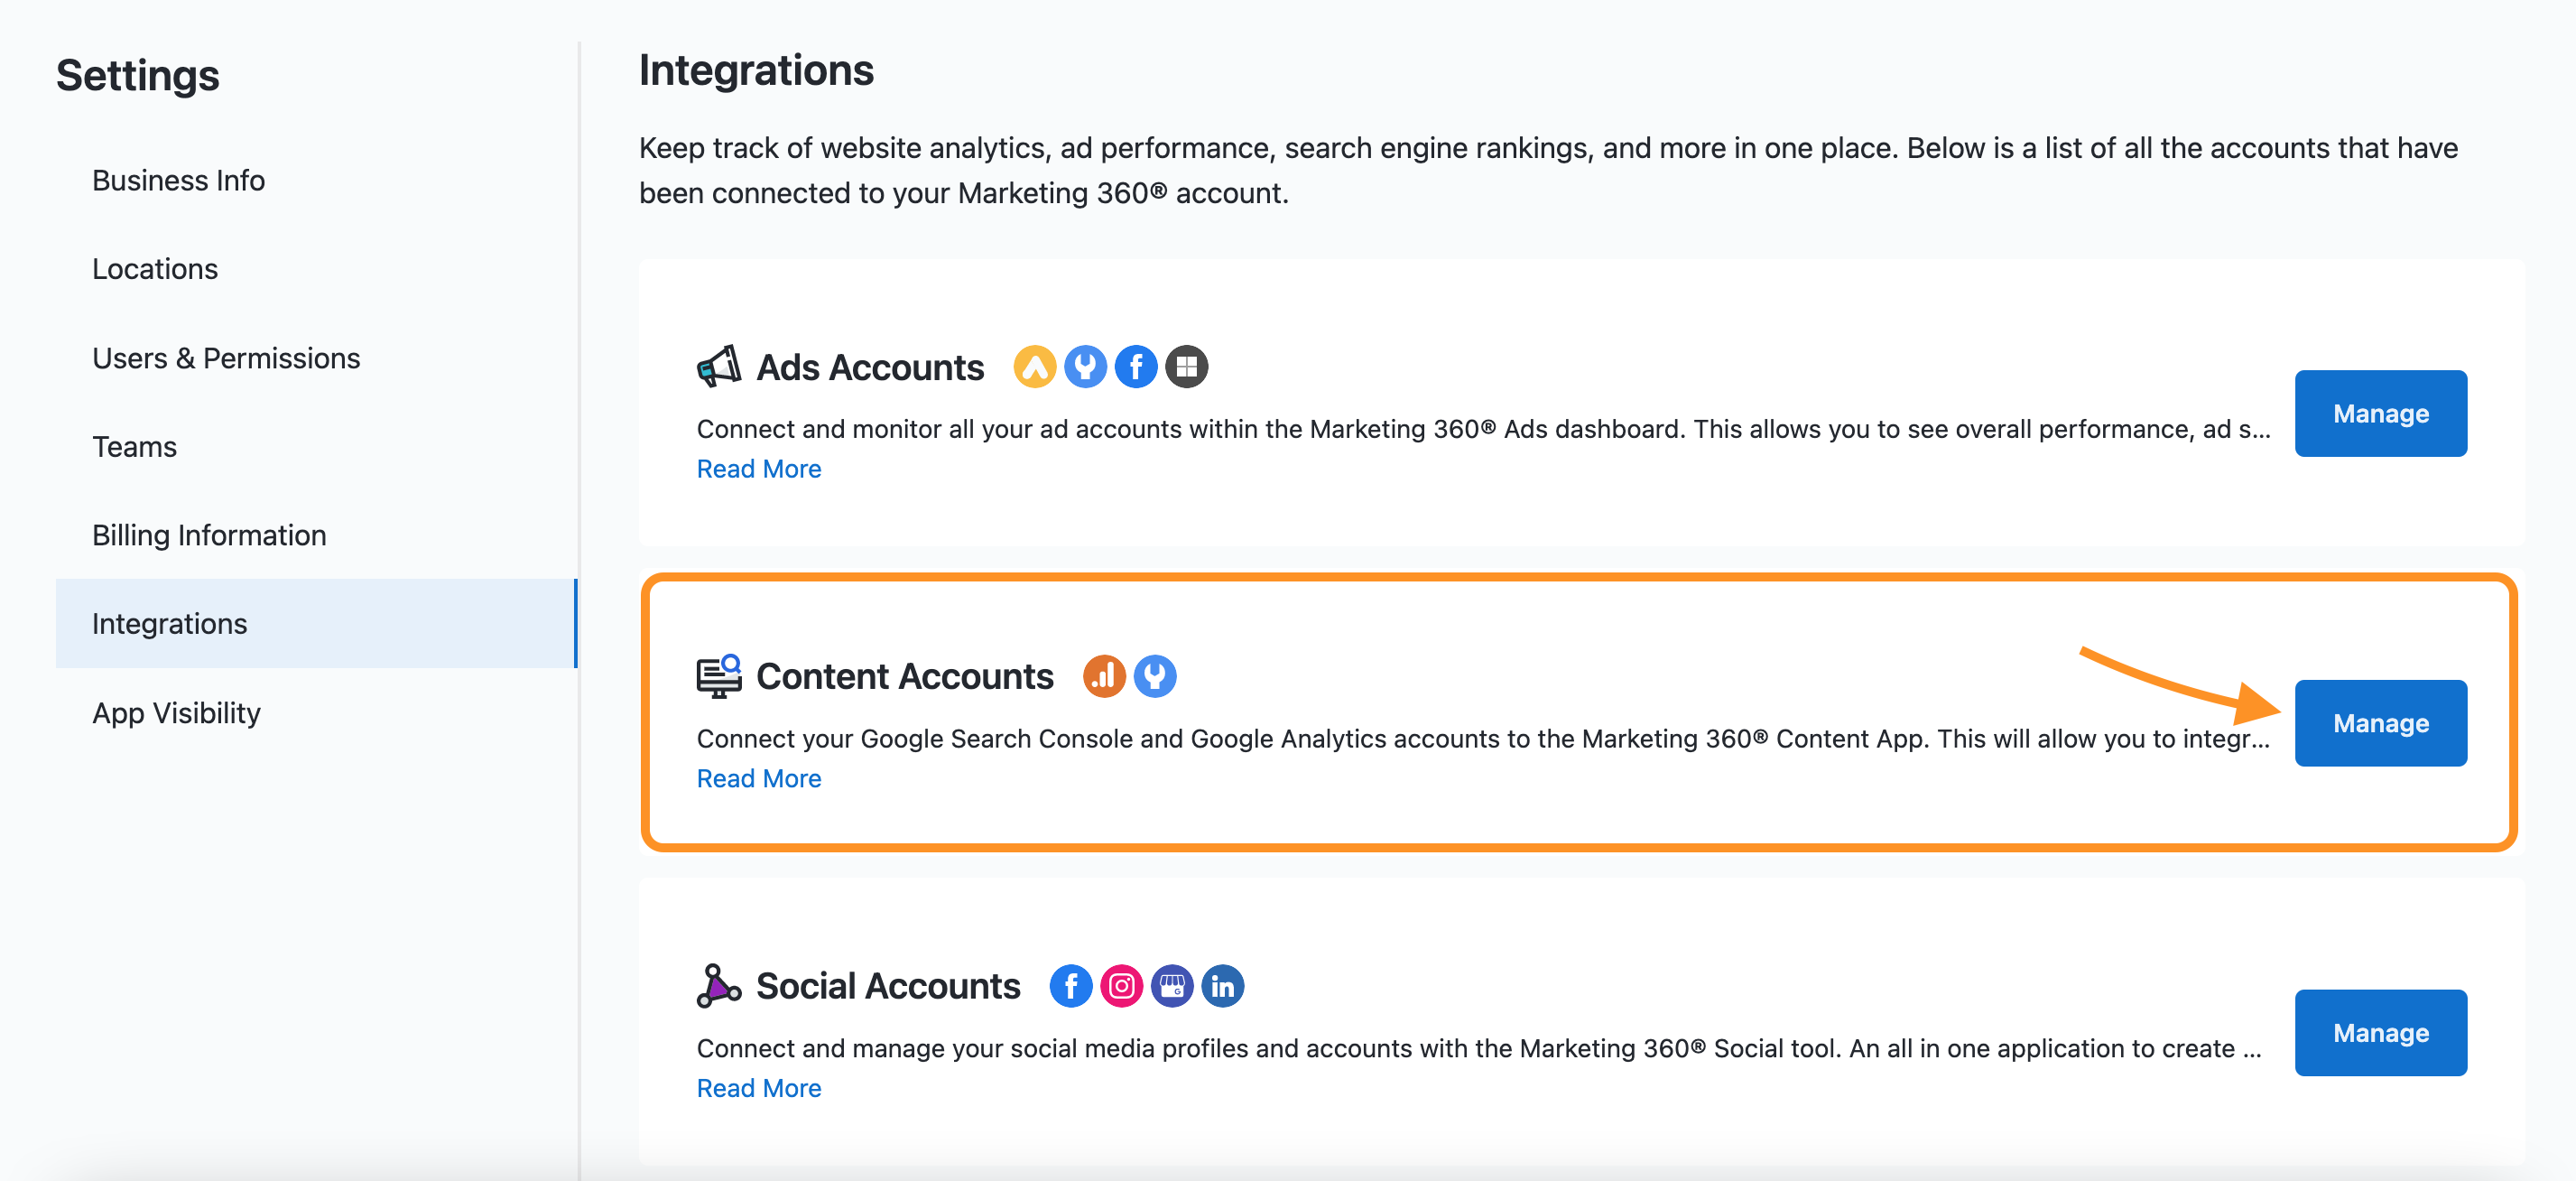Click the wrench icon beside Content Accounts
This screenshot has width=2576, height=1181.
click(x=1155, y=676)
